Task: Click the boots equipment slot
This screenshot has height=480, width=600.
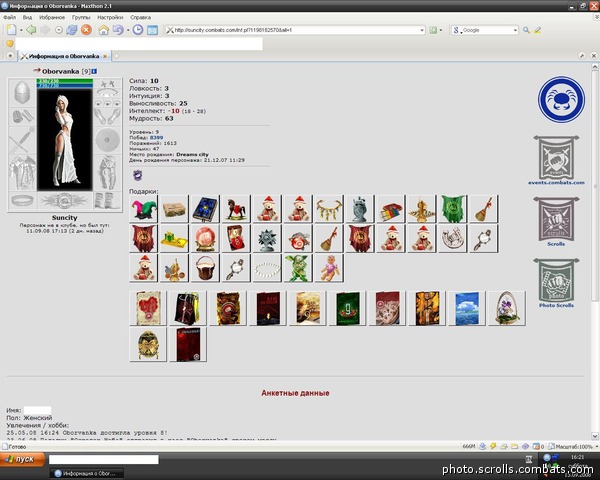Action: [108, 200]
